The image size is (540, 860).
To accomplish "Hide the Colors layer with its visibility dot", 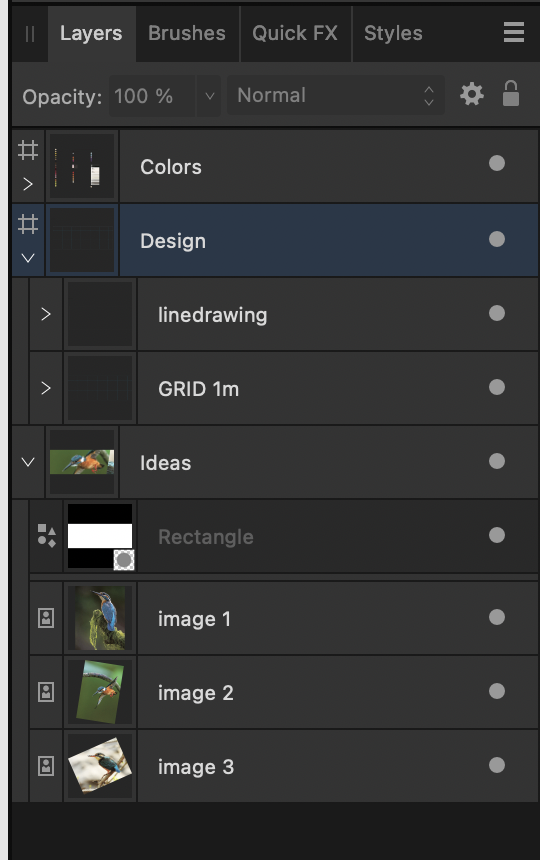I will pyautogui.click(x=497, y=163).
